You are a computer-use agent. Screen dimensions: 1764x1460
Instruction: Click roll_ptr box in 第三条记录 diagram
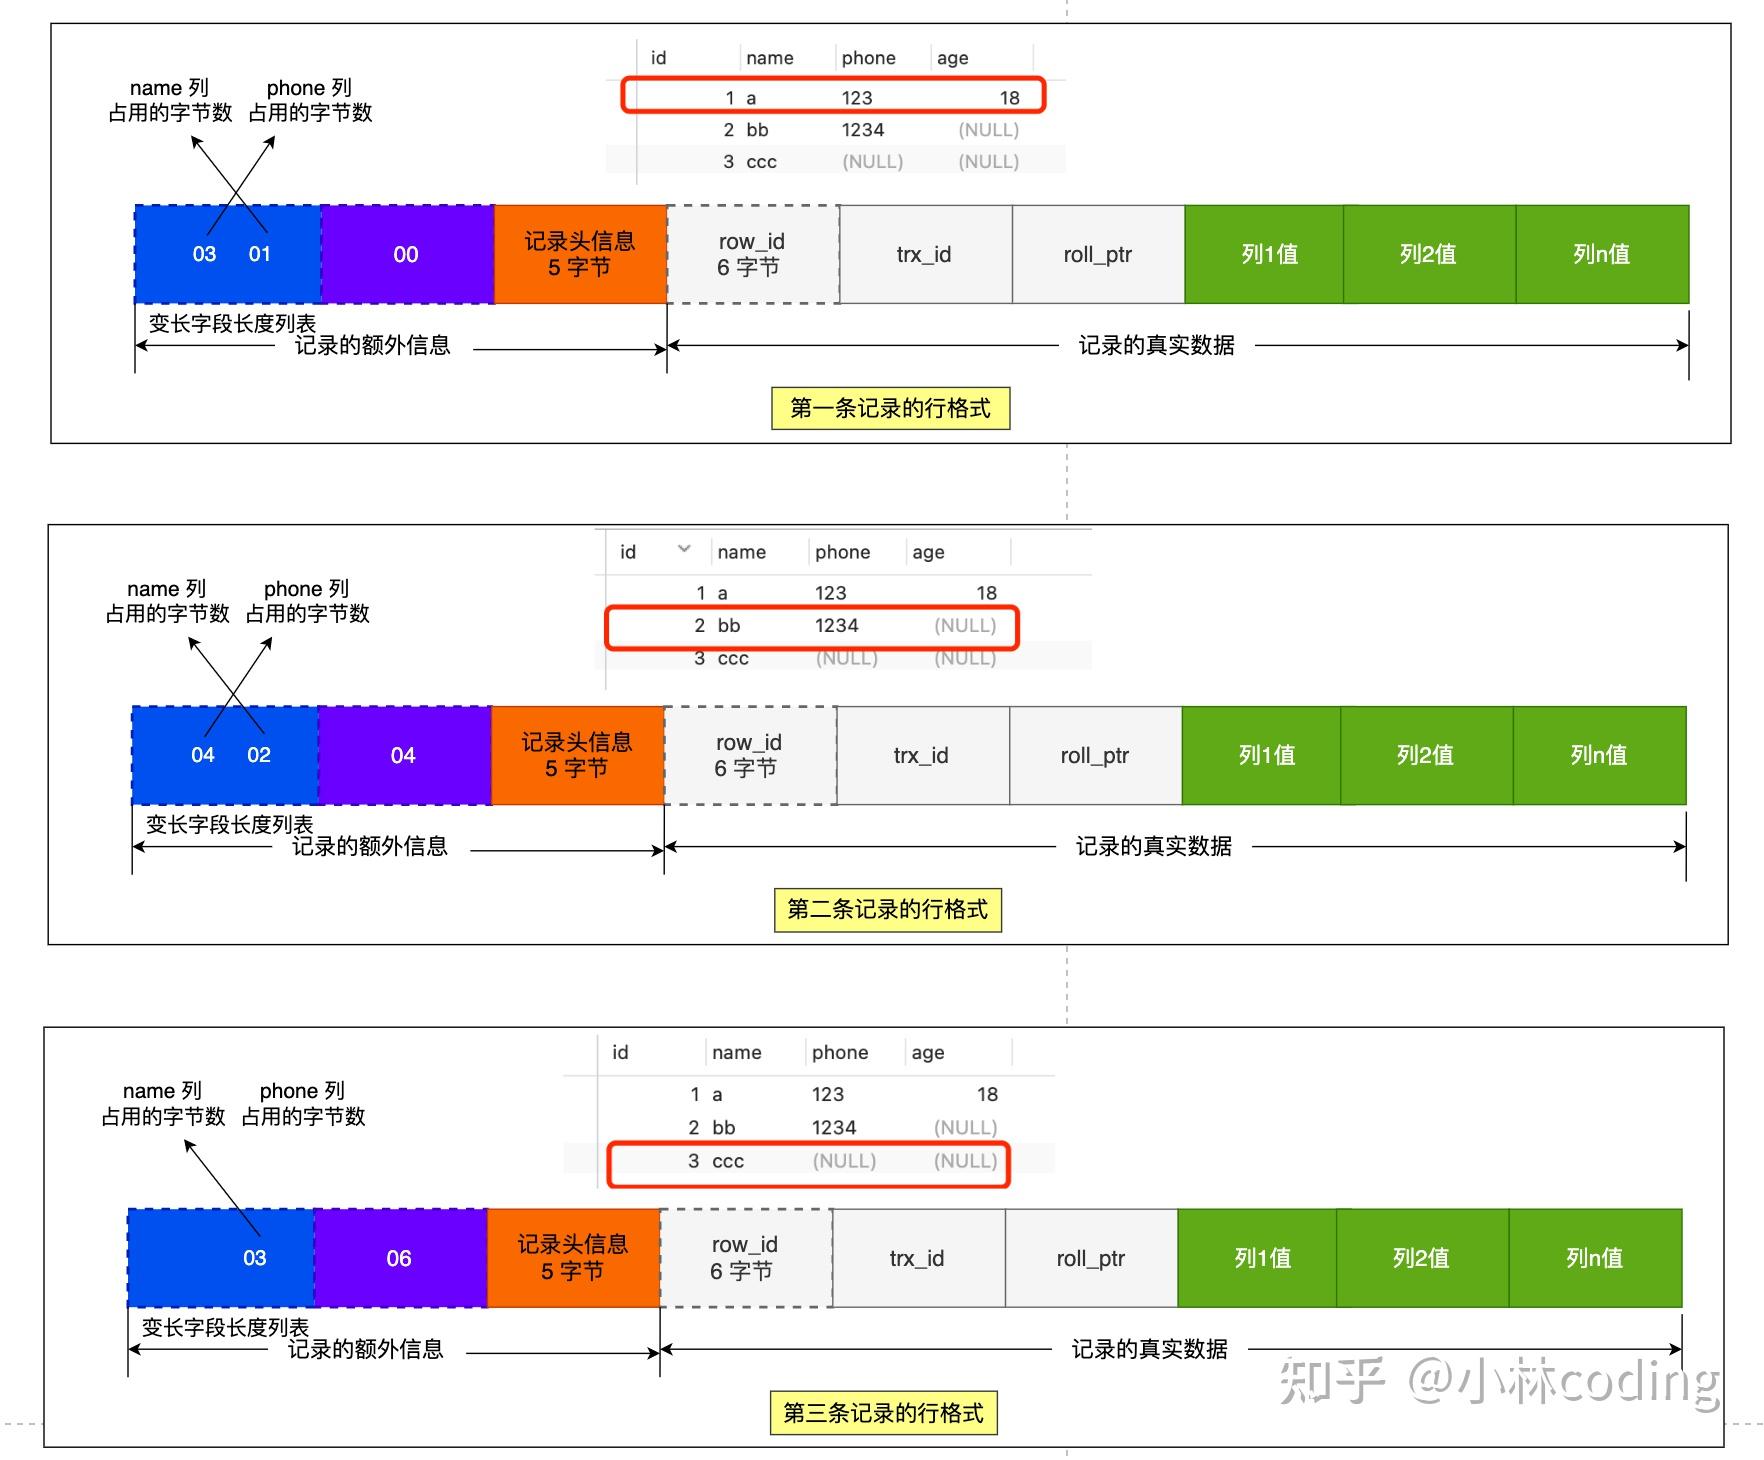(x=1091, y=1258)
